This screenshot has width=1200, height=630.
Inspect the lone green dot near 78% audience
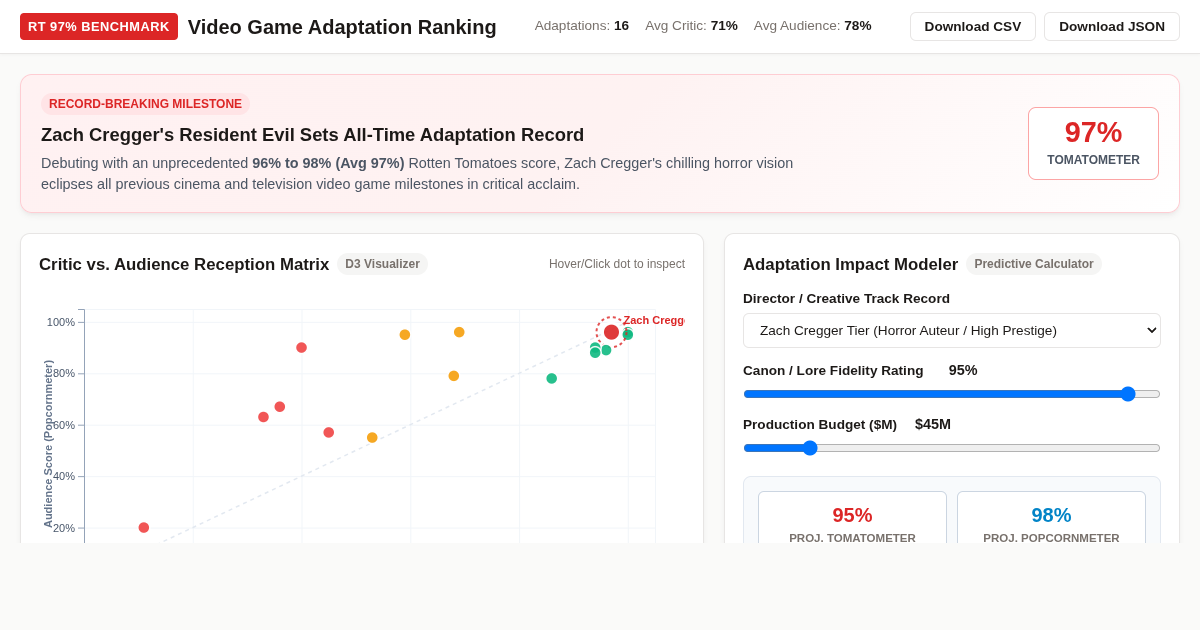551,378
